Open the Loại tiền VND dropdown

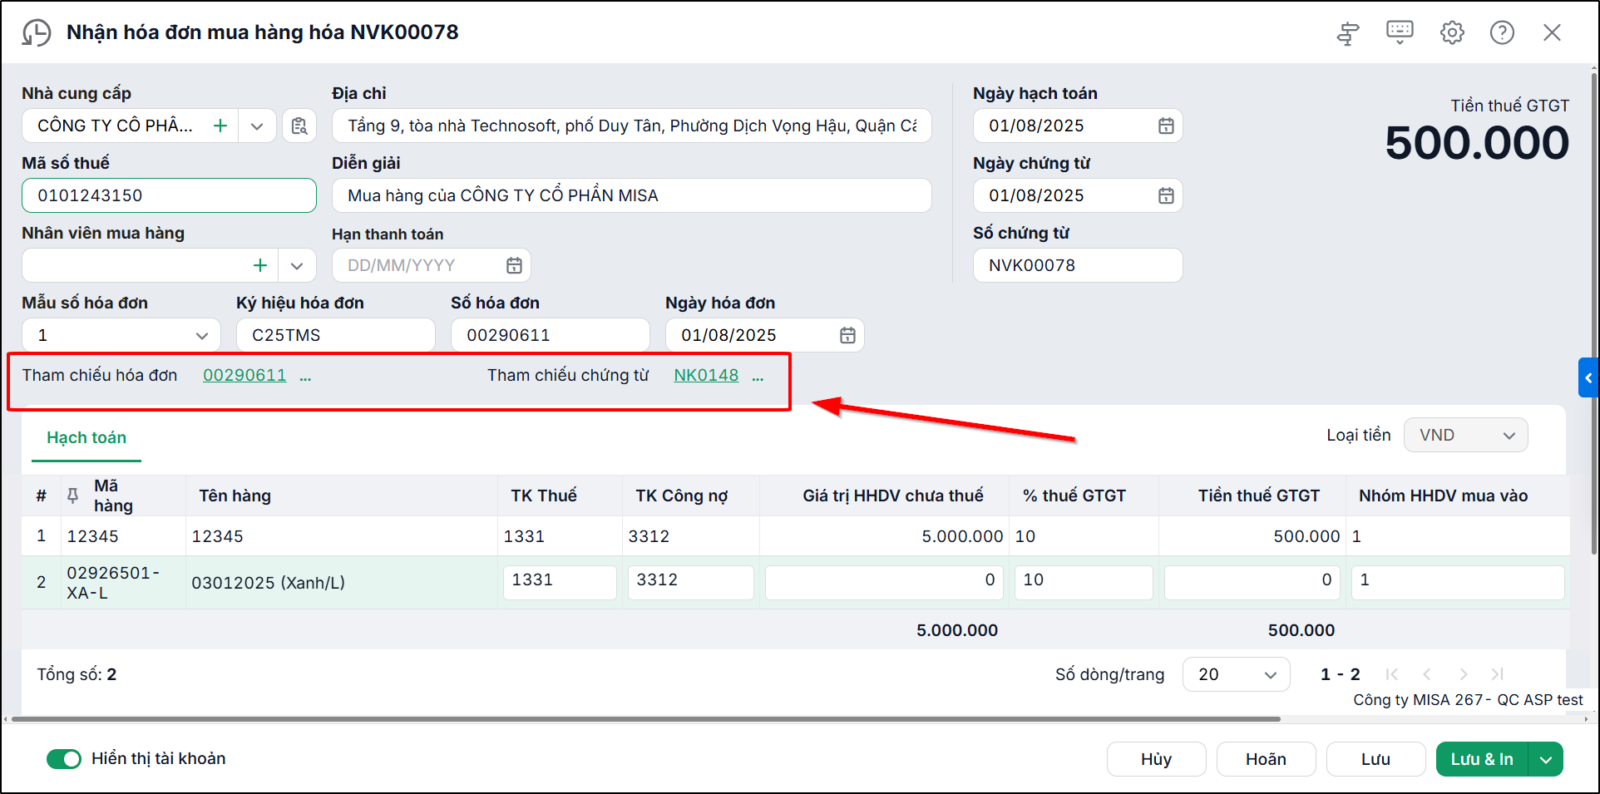coord(1466,436)
